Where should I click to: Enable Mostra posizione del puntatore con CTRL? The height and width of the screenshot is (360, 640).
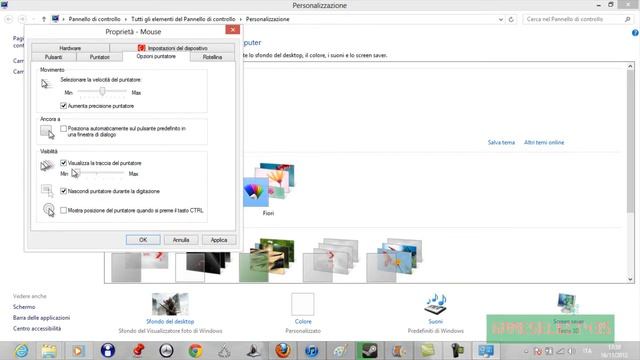pos(63,210)
